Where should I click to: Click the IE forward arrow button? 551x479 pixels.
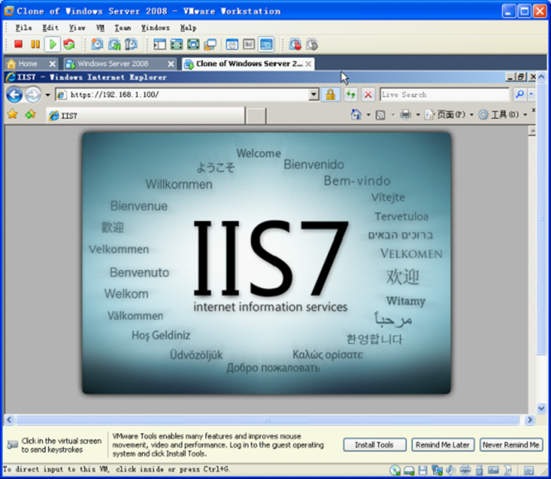33,95
